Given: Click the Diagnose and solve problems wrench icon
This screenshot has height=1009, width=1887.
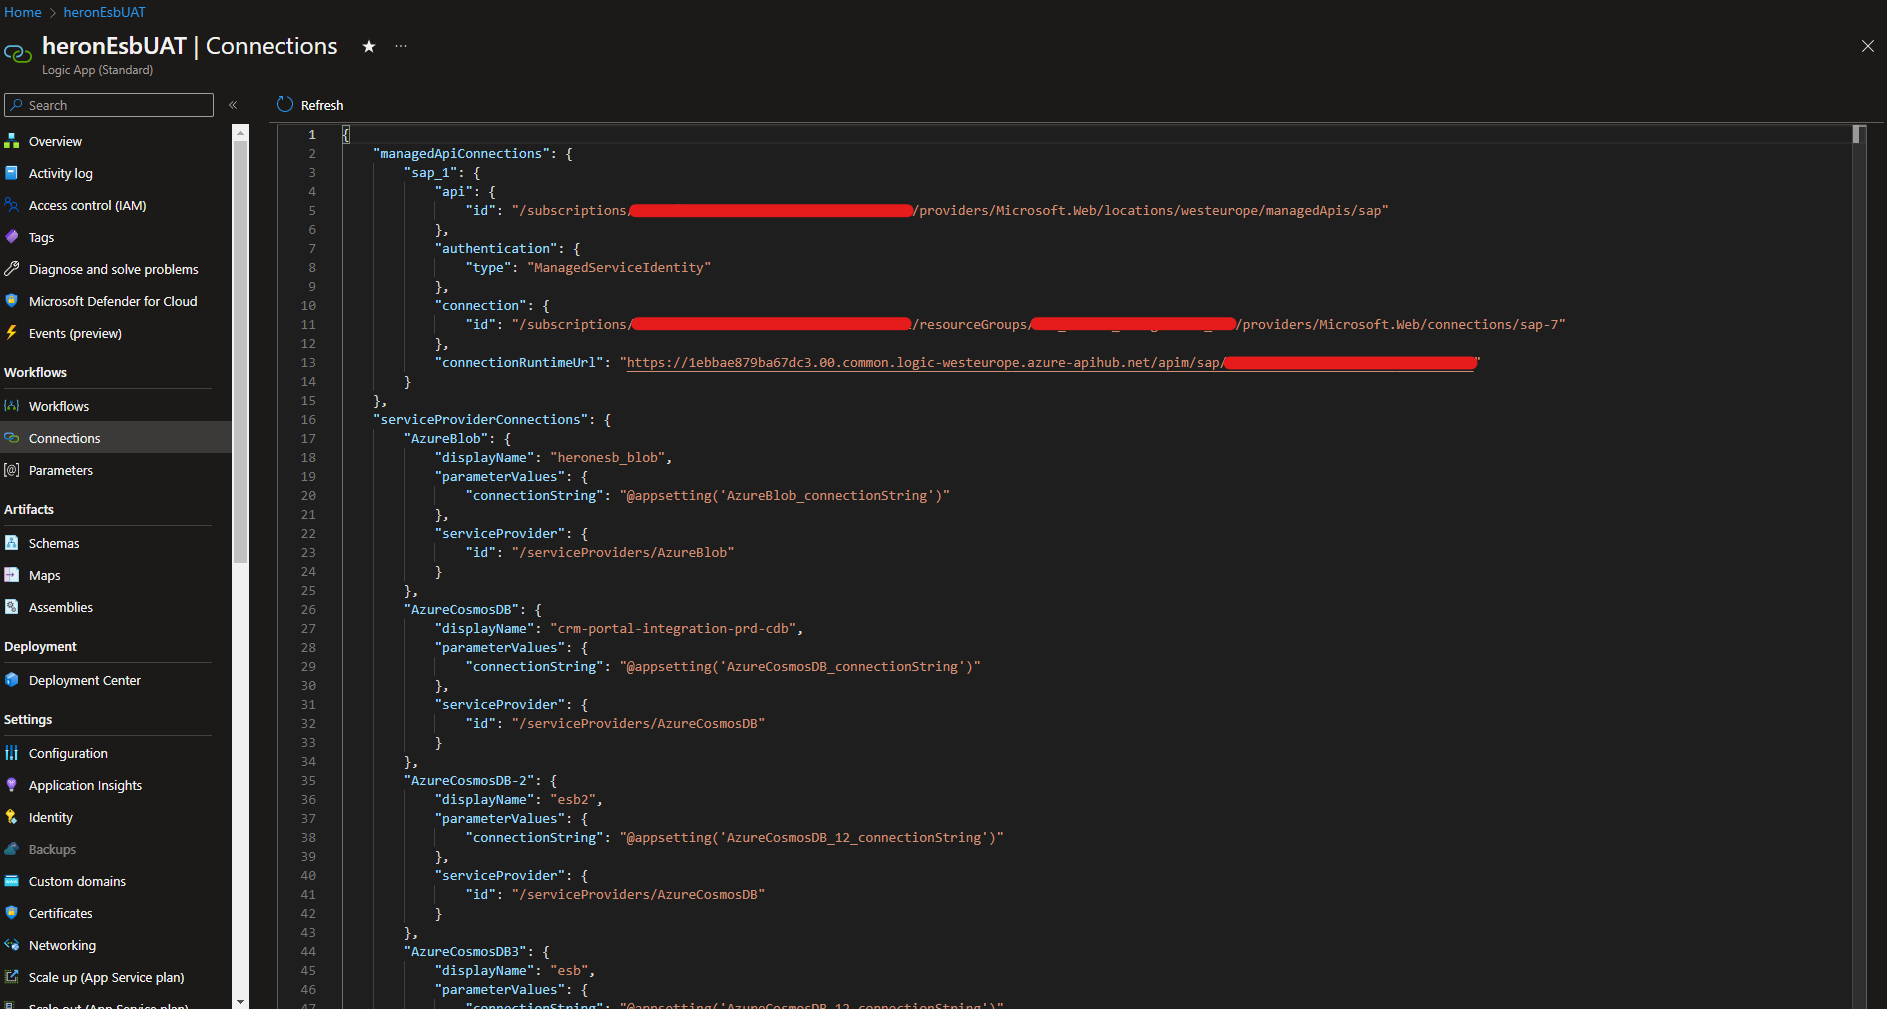Looking at the screenshot, I should [12, 269].
